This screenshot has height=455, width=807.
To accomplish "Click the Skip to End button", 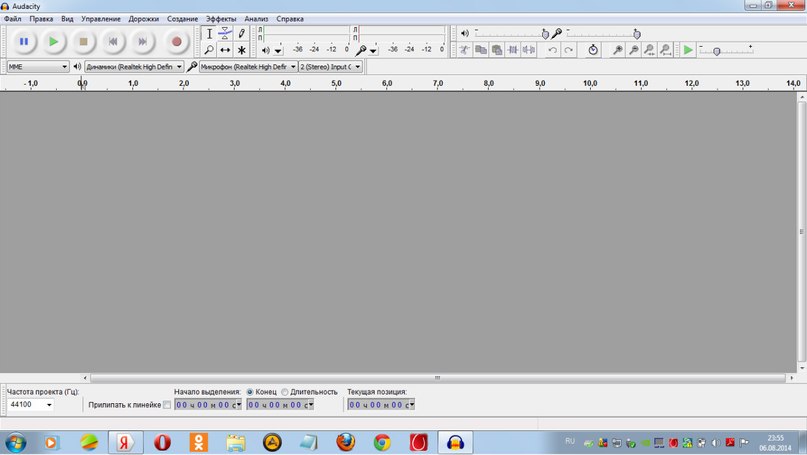I will [143, 42].
